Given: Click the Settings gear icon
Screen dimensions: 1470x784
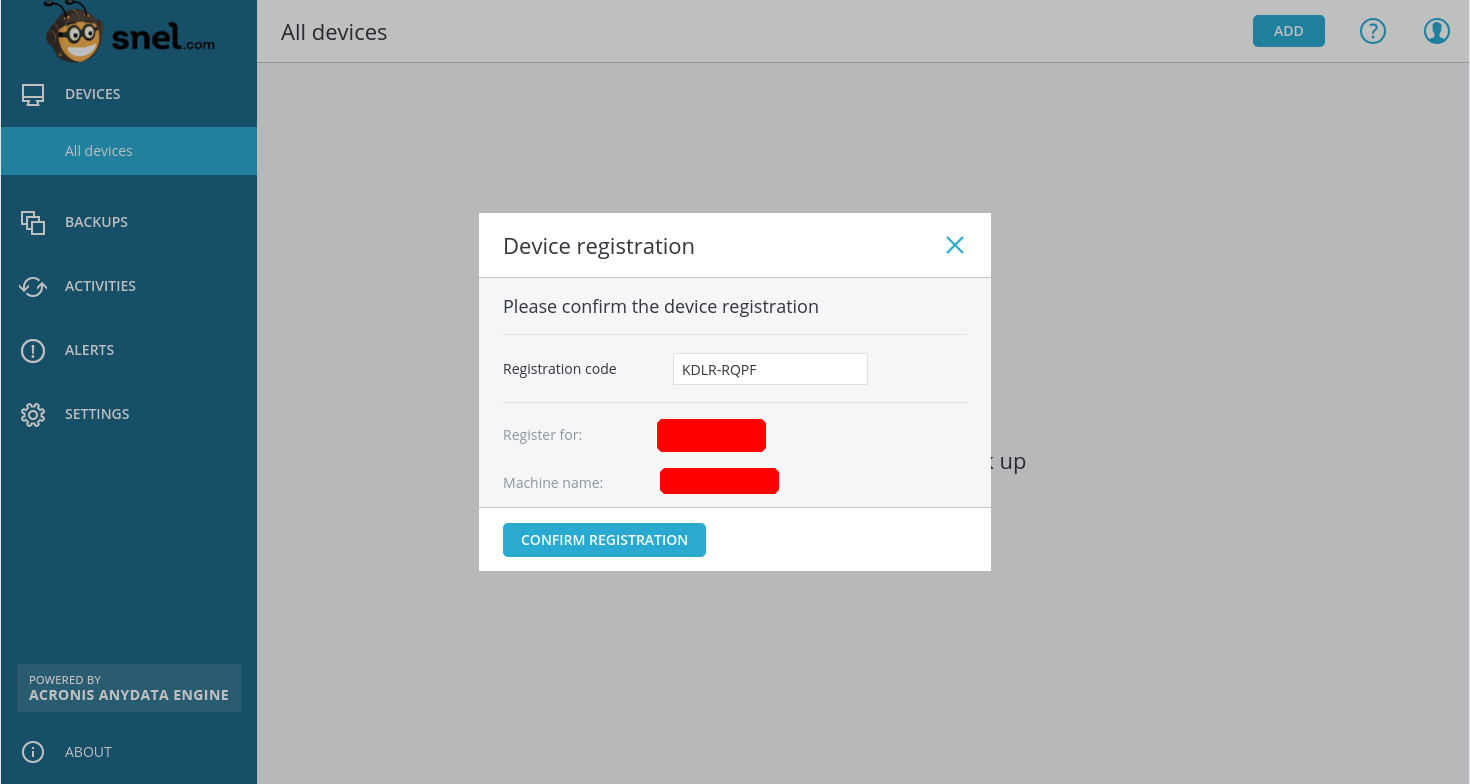Looking at the screenshot, I should (33, 415).
